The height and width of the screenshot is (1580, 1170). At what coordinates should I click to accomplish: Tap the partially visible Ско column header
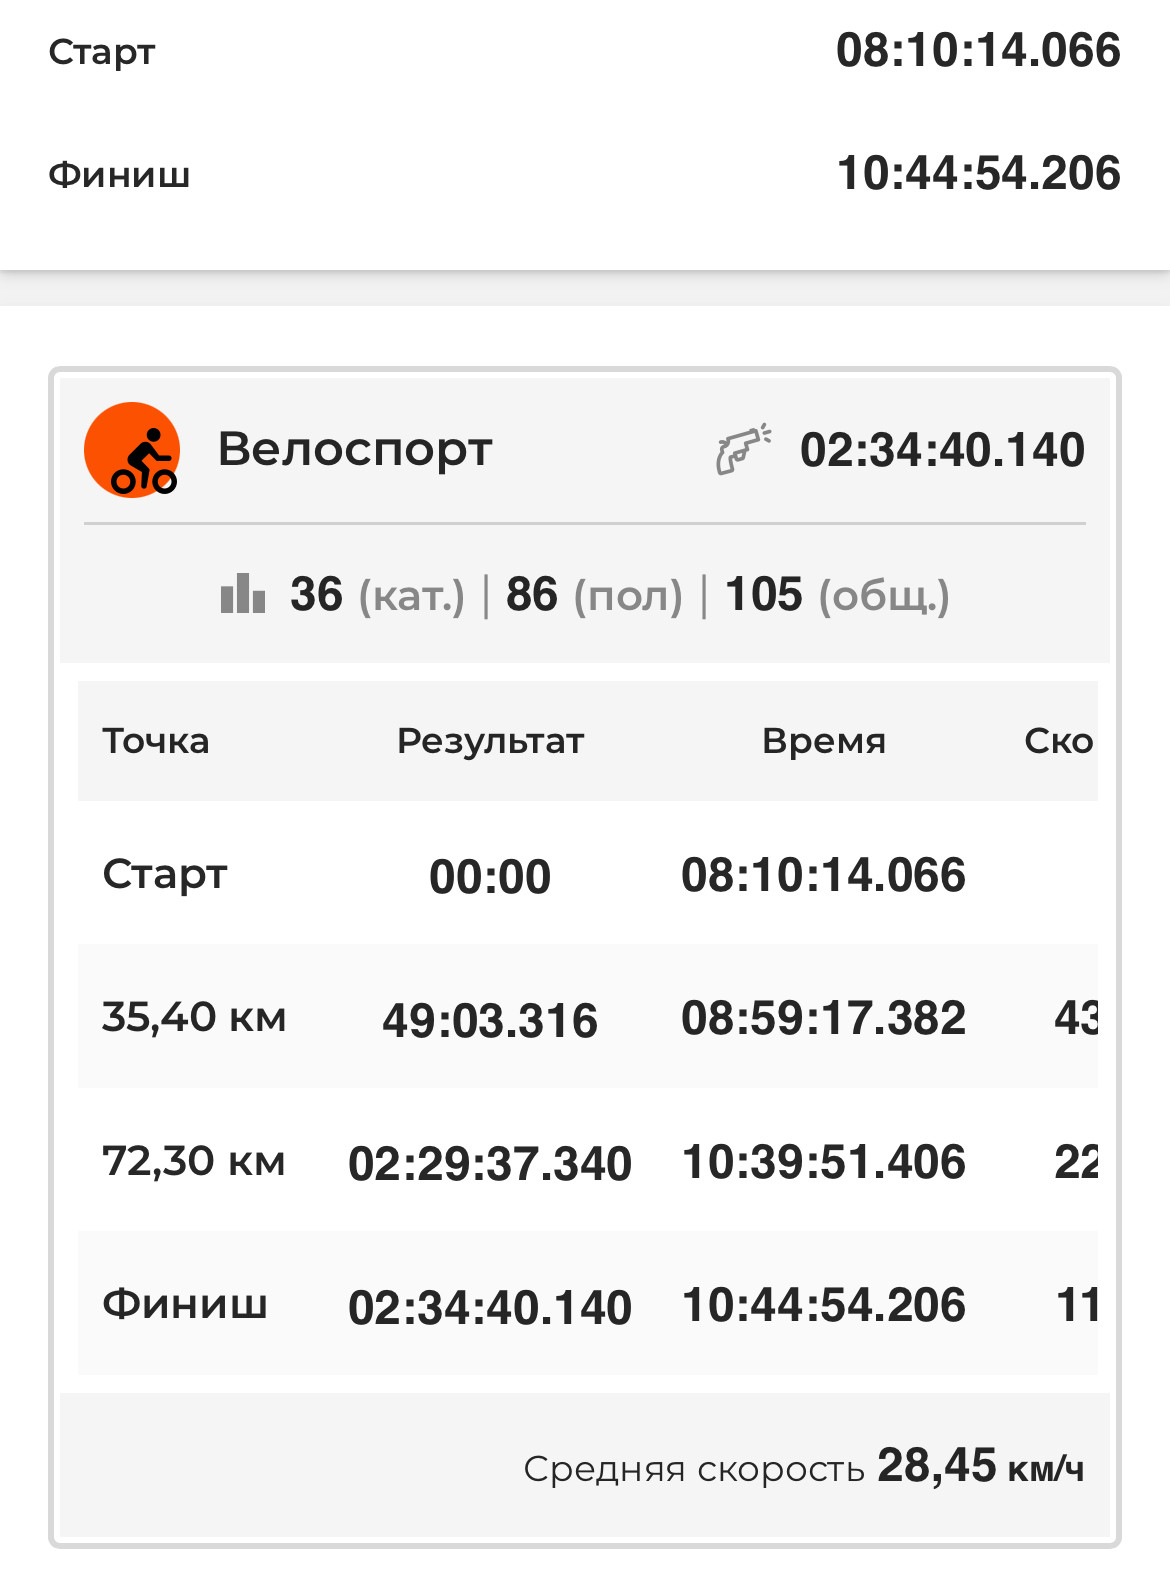click(1059, 741)
